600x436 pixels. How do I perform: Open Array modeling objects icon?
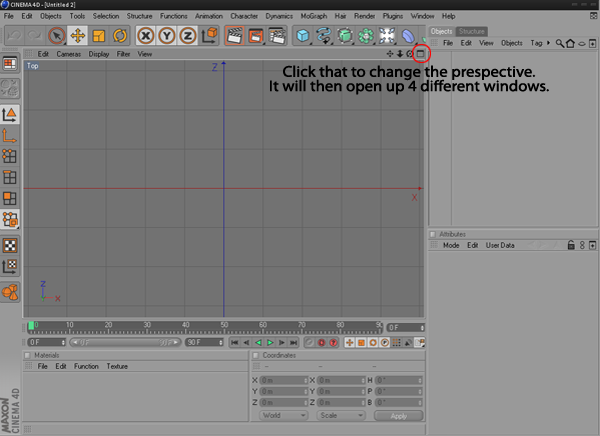[366, 36]
